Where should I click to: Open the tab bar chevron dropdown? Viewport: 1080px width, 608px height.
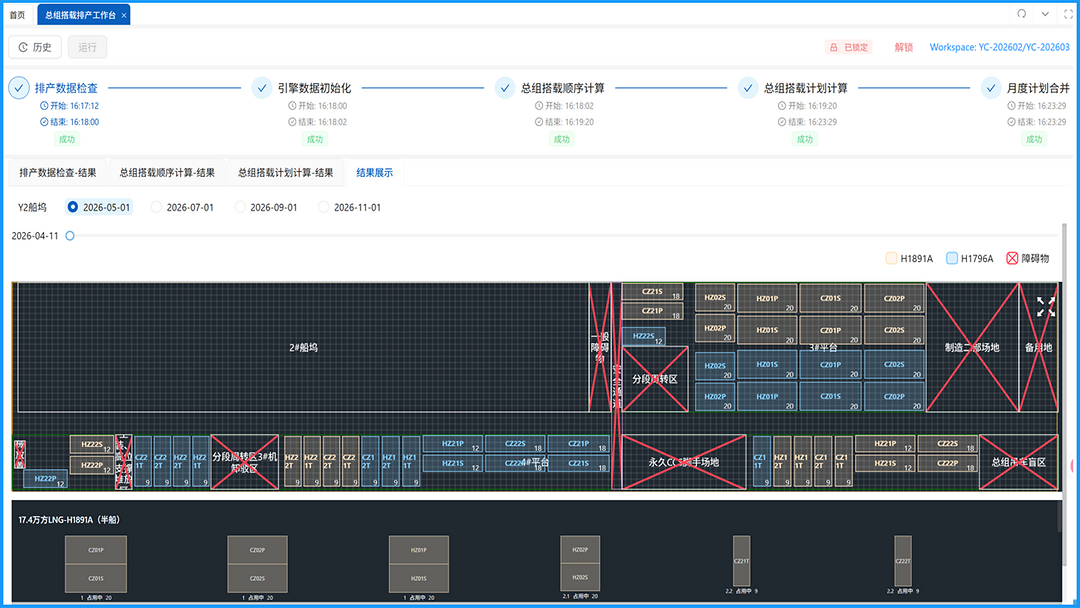pos(1045,14)
